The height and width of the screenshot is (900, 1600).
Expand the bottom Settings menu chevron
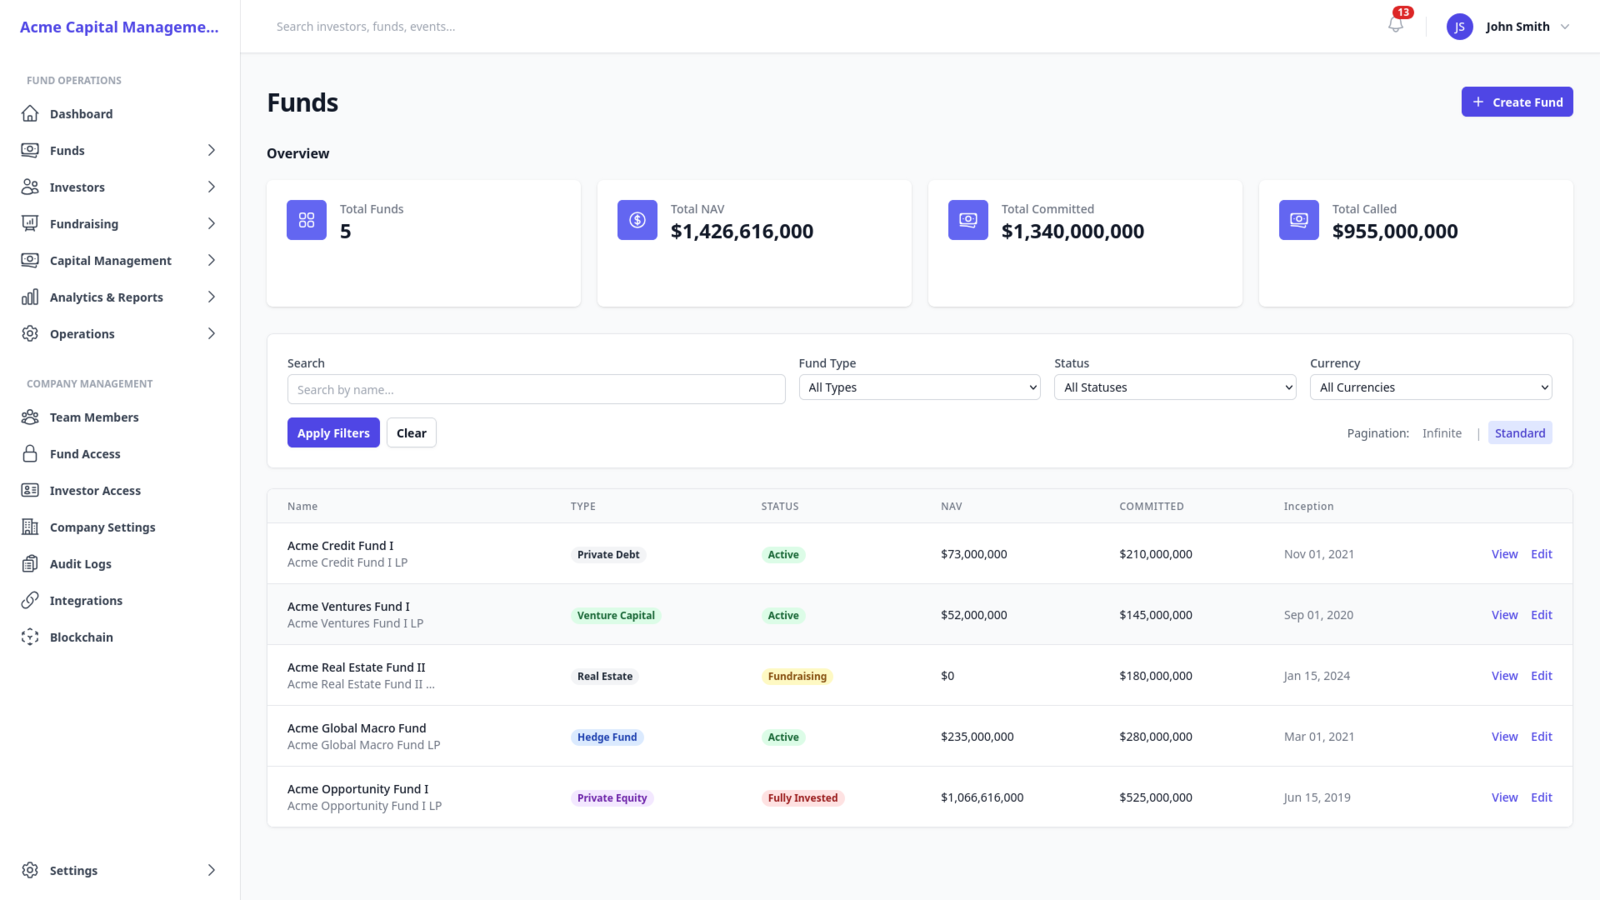coord(211,870)
